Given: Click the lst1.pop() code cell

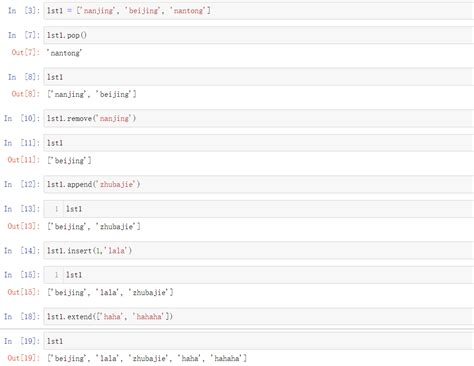Looking at the screenshot, I should pos(258,35).
